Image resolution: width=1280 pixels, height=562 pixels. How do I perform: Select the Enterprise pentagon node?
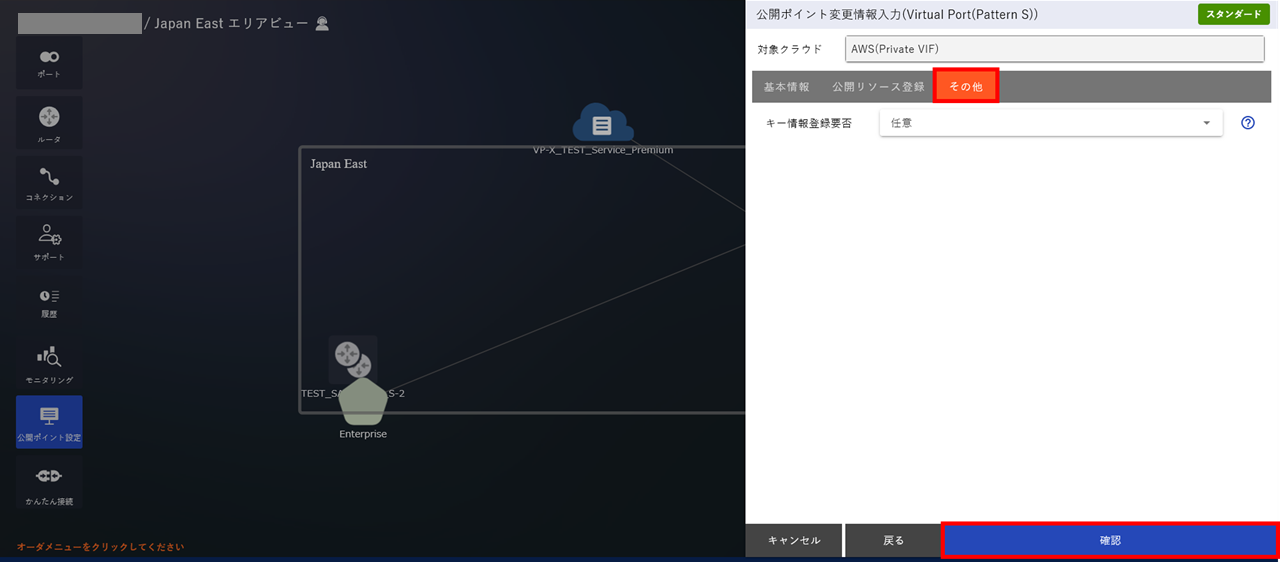point(363,402)
